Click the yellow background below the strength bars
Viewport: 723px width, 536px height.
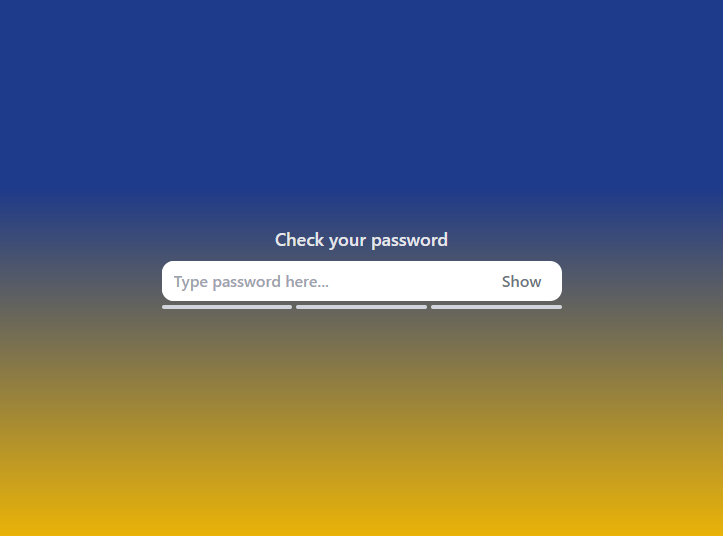[x=362, y=484]
